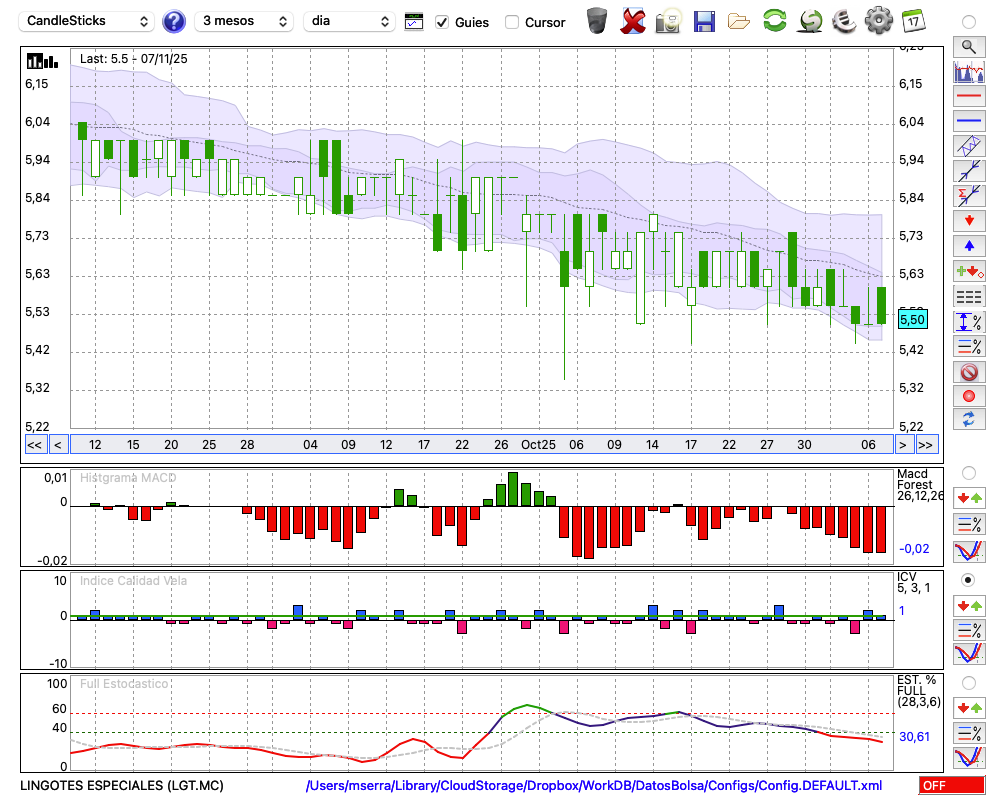The width and height of the screenshot is (1000, 800).
Task: Open the Config.DEFAULT.xml file path link
Action: (x=594, y=786)
